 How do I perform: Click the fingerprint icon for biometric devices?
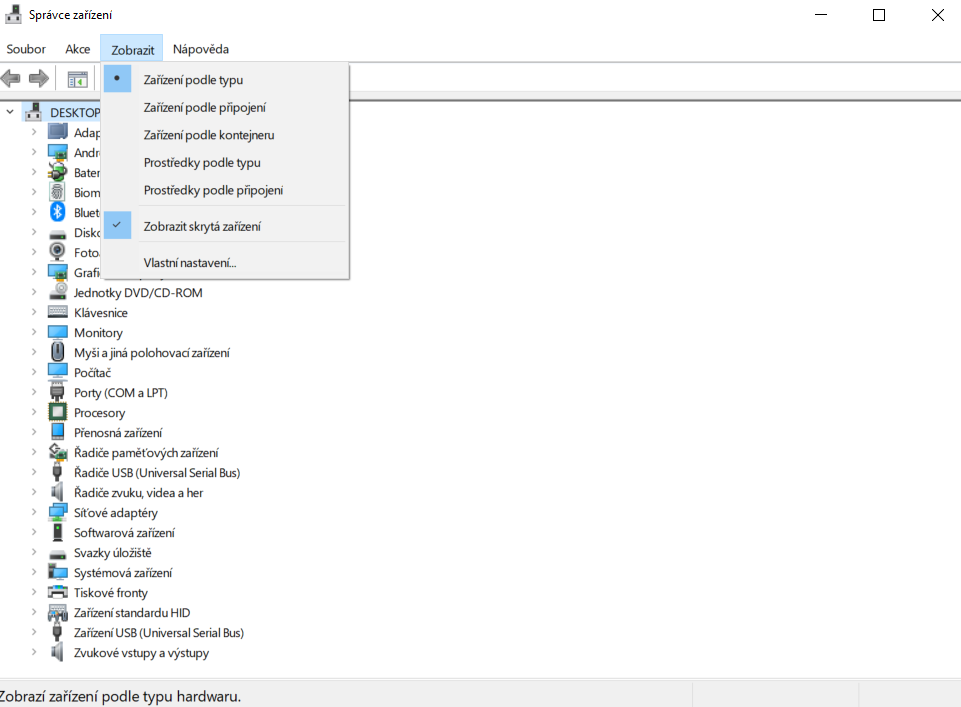(58, 192)
